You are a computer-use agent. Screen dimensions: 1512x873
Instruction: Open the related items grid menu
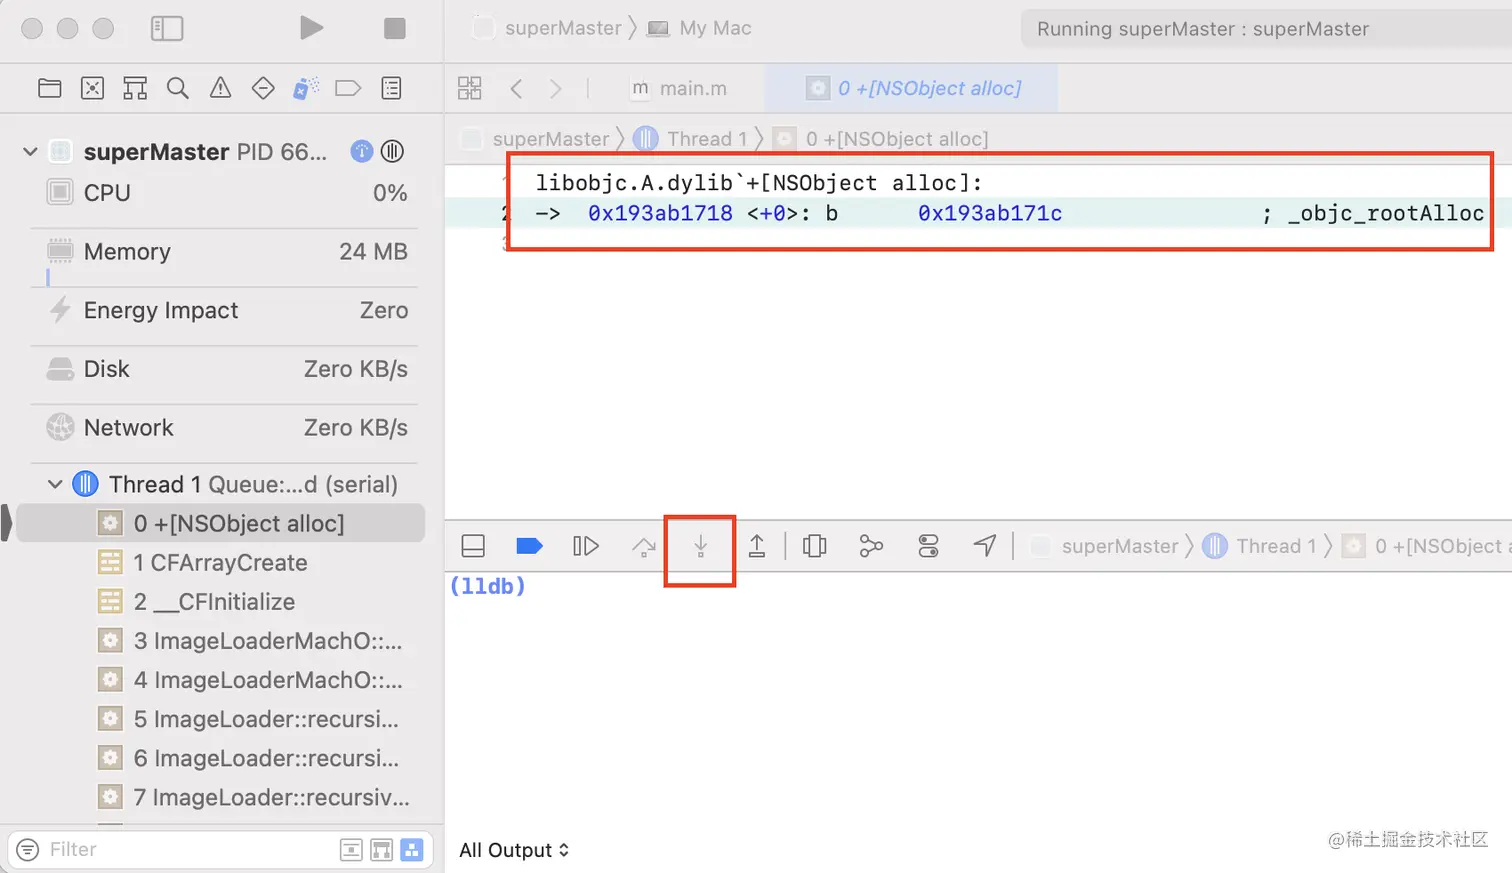pos(470,88)
